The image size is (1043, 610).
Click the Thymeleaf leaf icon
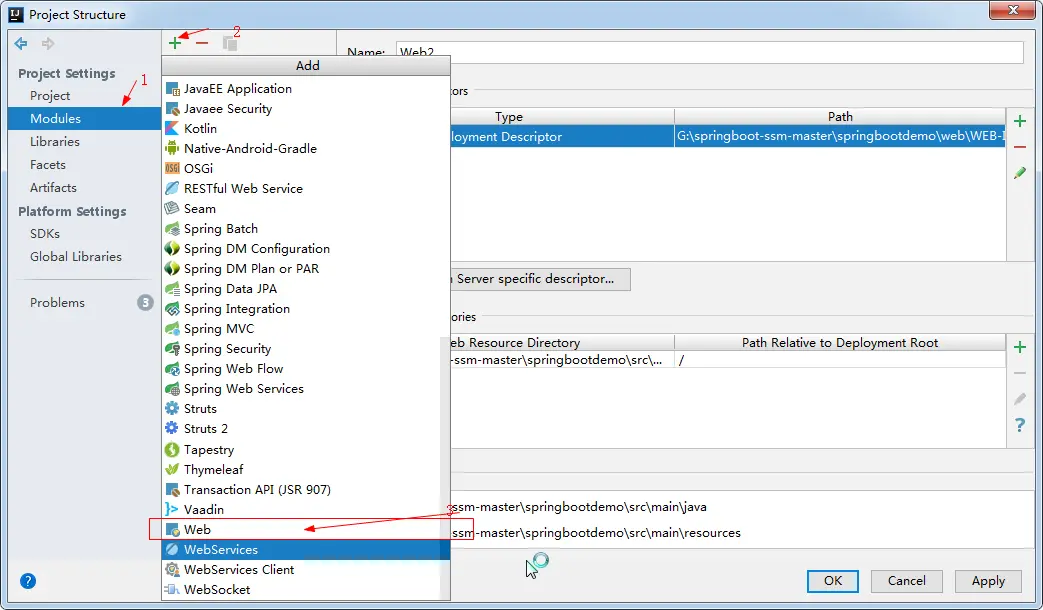[x=172, y=470]
